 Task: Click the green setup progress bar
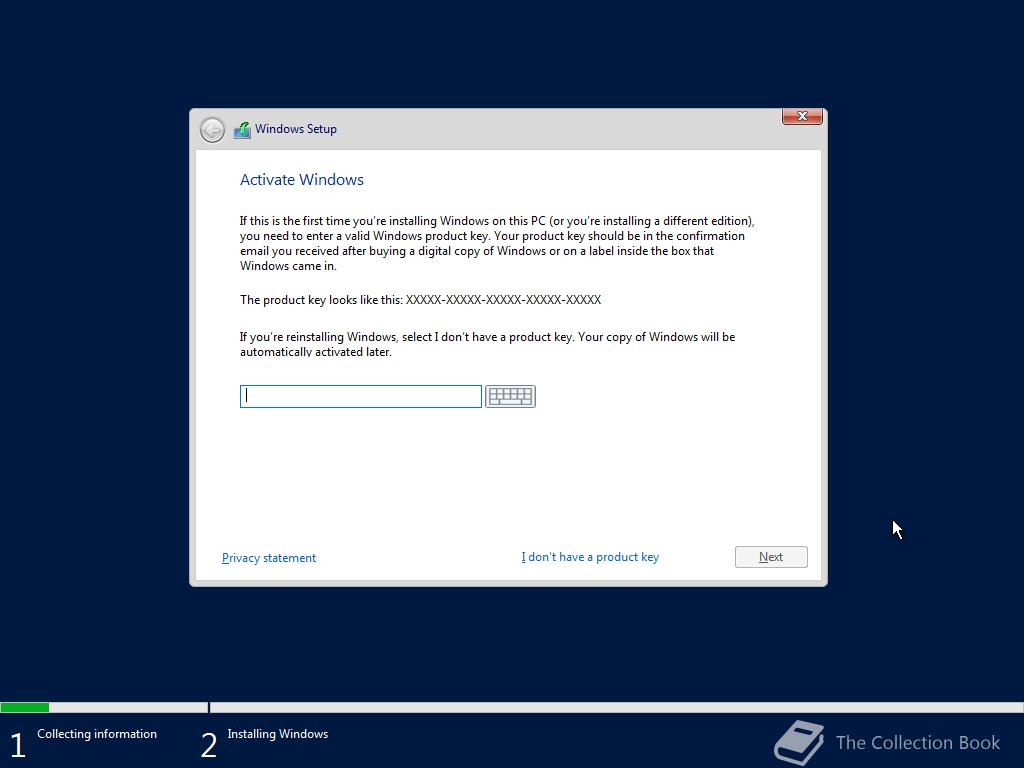tap(25, 707)
